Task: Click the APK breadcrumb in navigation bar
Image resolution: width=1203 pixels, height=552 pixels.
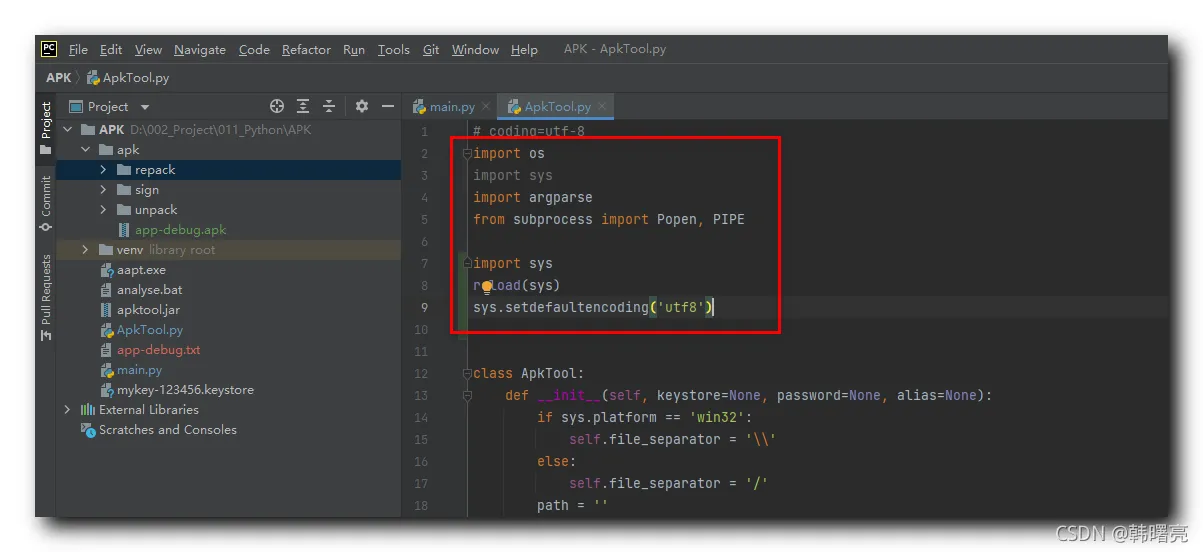Action: [x=59, y=77]
